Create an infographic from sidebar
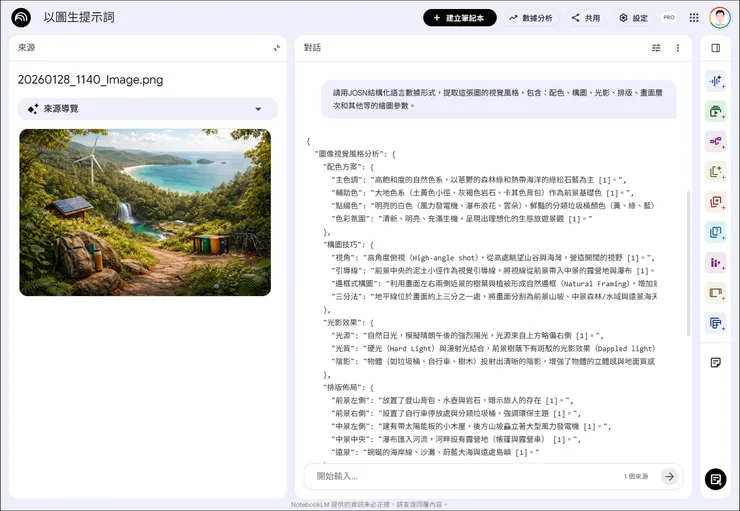The width and height of the screenshot is (740, 511). [715, 262]
